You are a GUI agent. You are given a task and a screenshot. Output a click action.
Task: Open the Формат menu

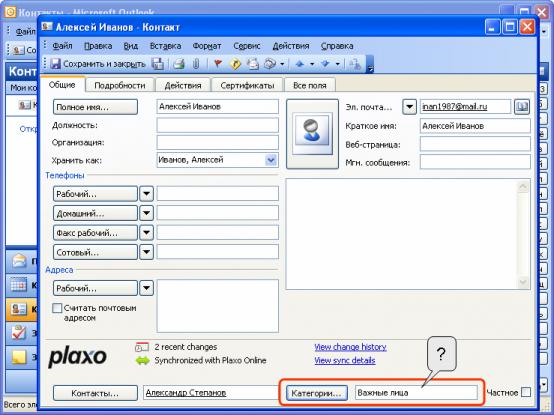click(207, 46)
